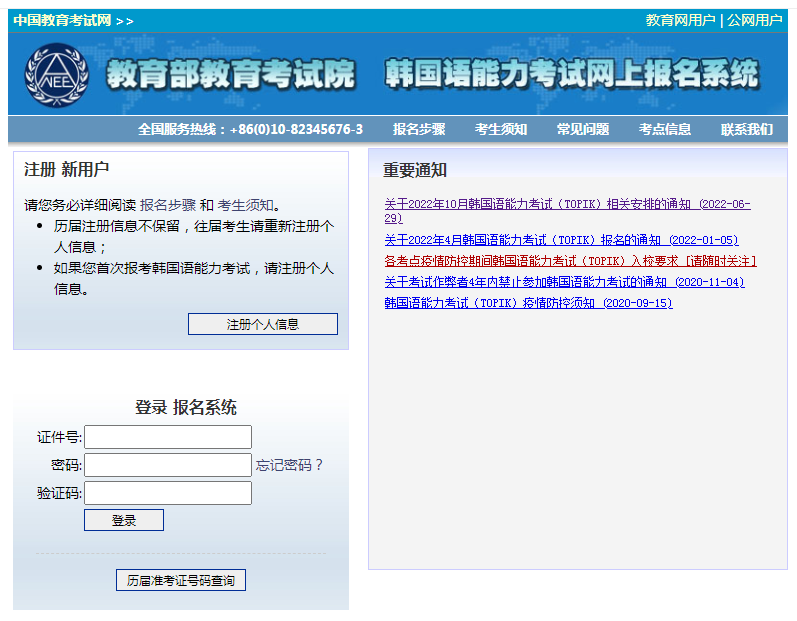Viewport: 797px width, 621px height.
Task: Switch to 教育网用户 access
Action: (680, 20)
